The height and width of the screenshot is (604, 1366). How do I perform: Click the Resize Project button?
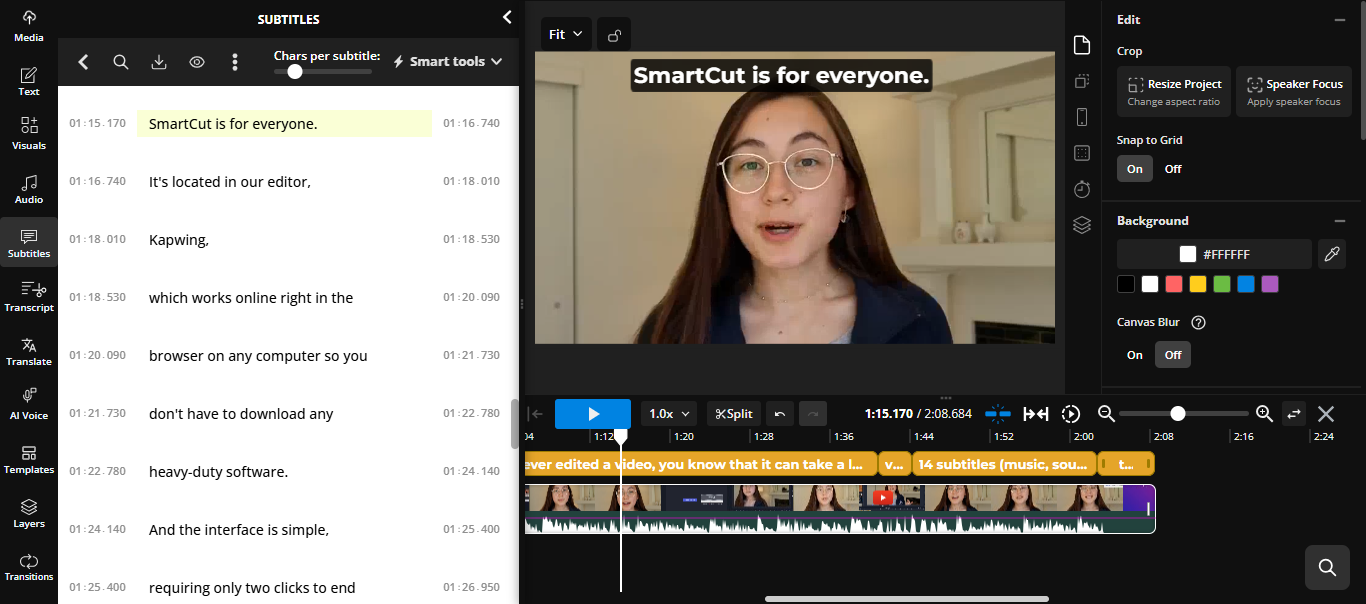1173,92
